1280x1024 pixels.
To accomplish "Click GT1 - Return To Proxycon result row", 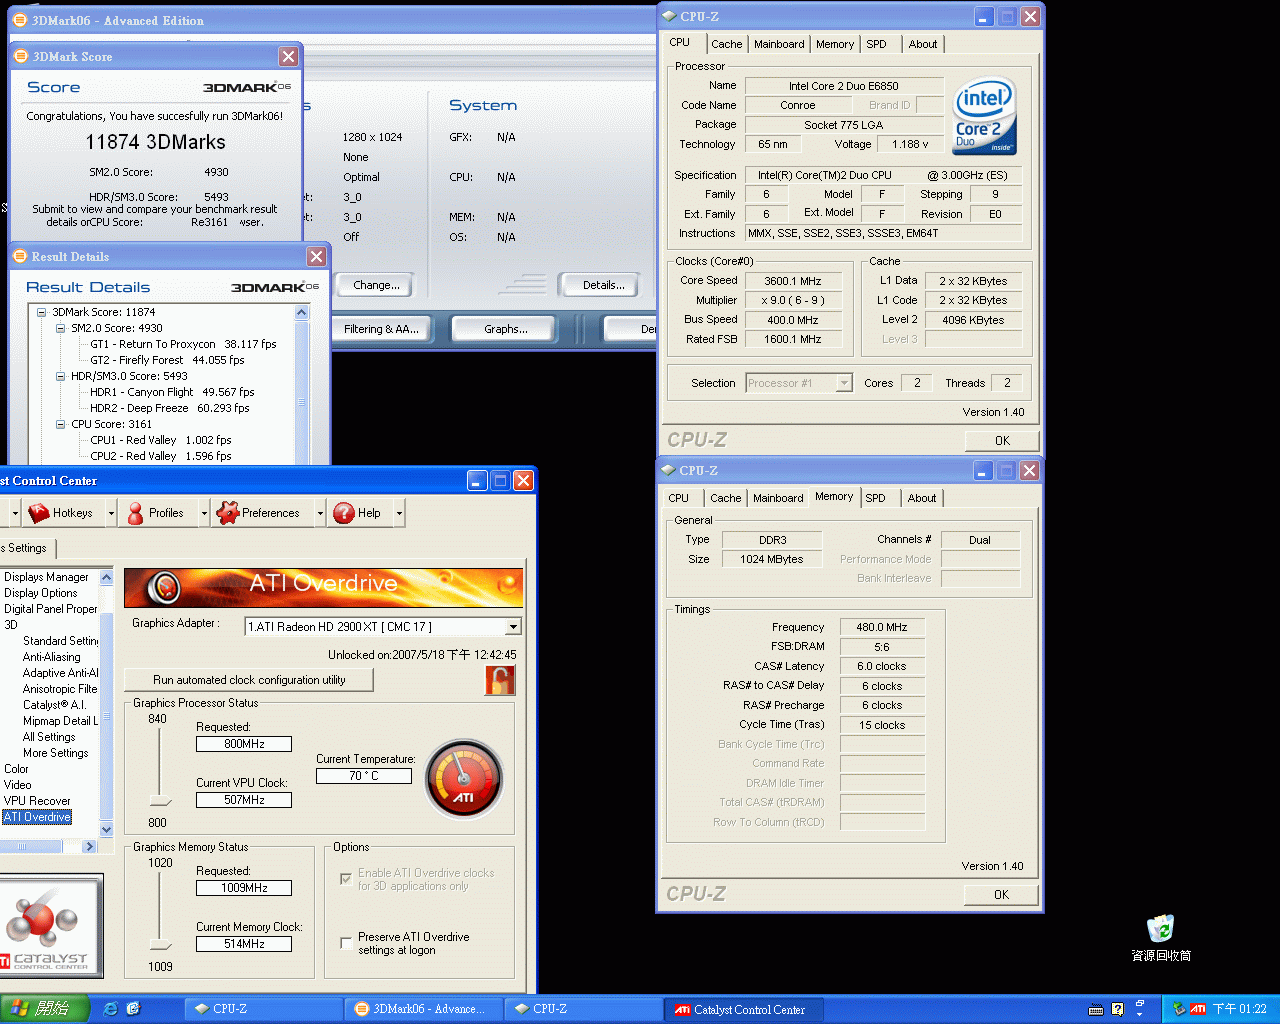I will click(183, 344).
